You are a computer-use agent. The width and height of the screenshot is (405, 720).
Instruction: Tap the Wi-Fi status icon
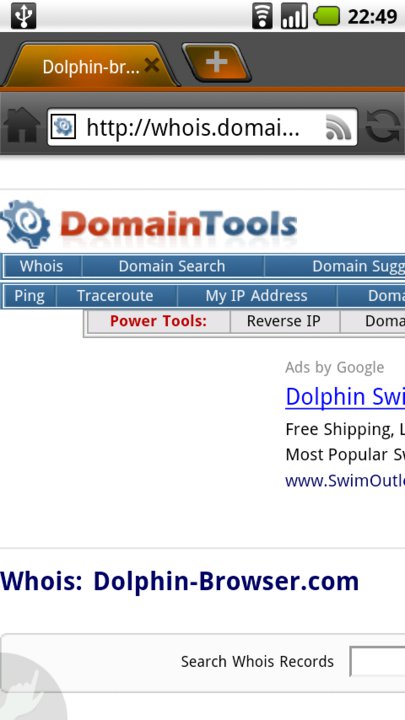pyautogui.click(x=262, y=16)
